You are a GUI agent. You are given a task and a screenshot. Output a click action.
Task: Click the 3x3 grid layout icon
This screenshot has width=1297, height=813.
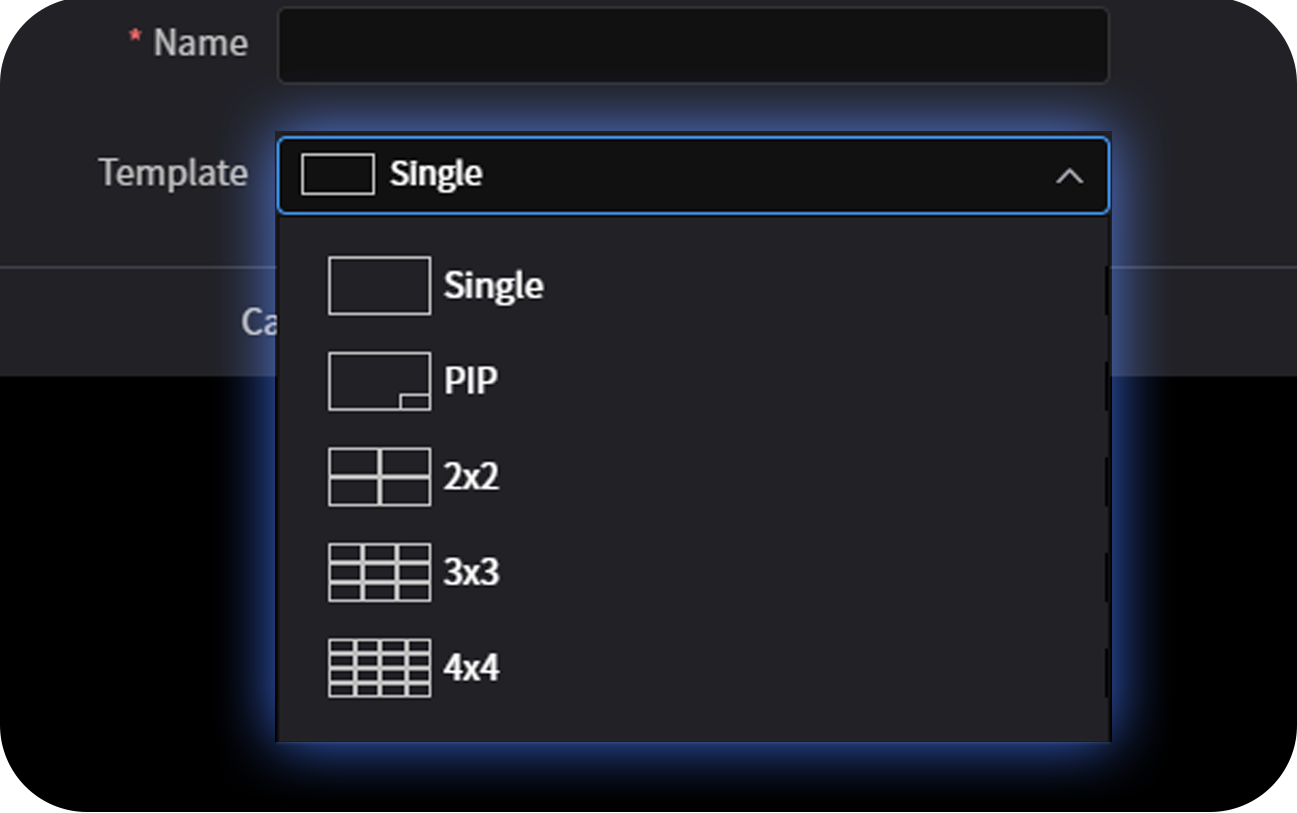click(x=379, y=572)
